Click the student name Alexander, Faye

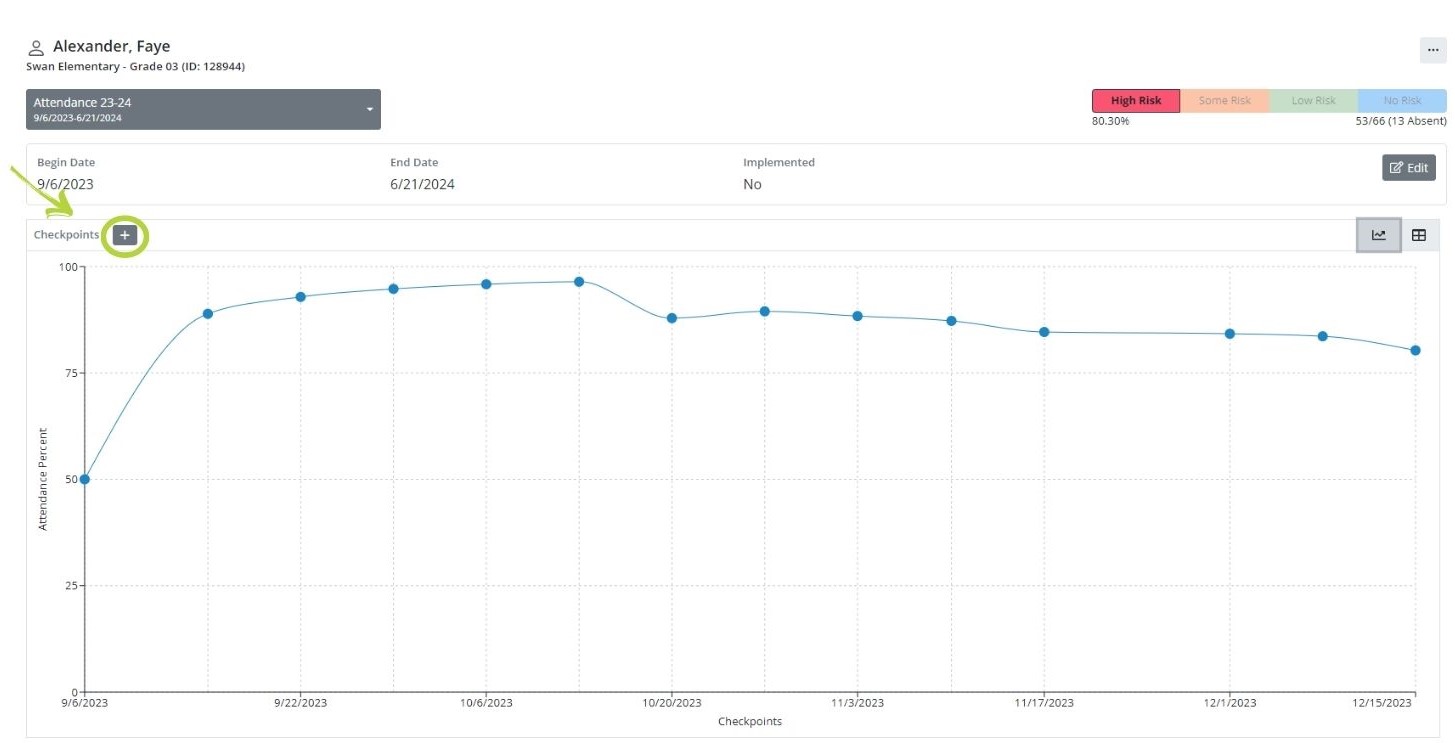tap(111, 47)
